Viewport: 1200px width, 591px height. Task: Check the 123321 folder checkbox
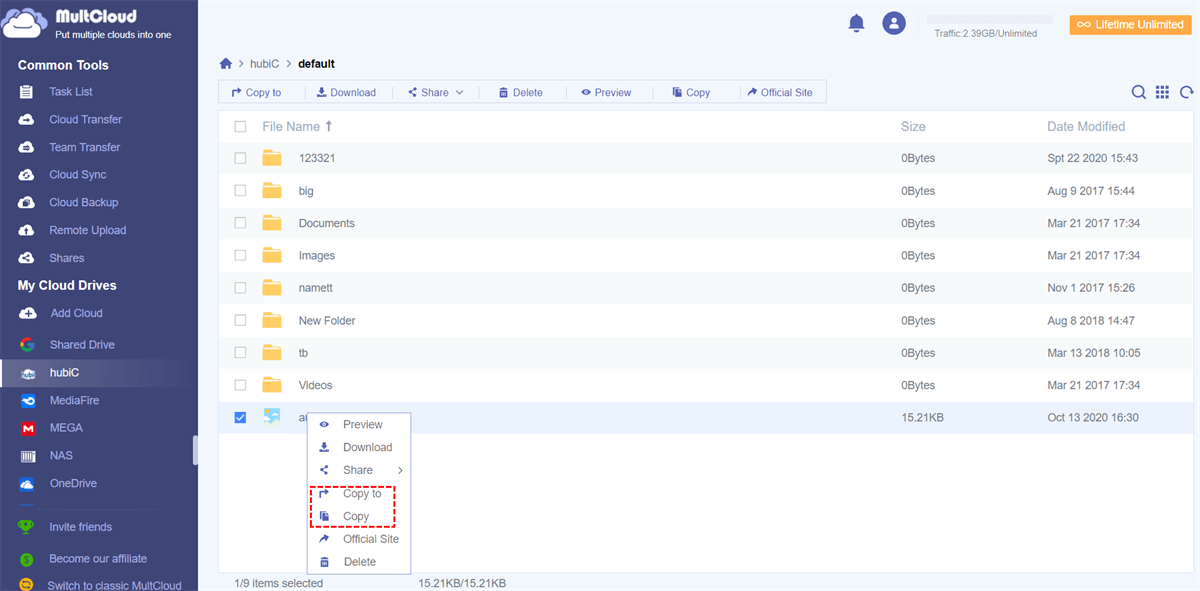(x=240, y=158)
